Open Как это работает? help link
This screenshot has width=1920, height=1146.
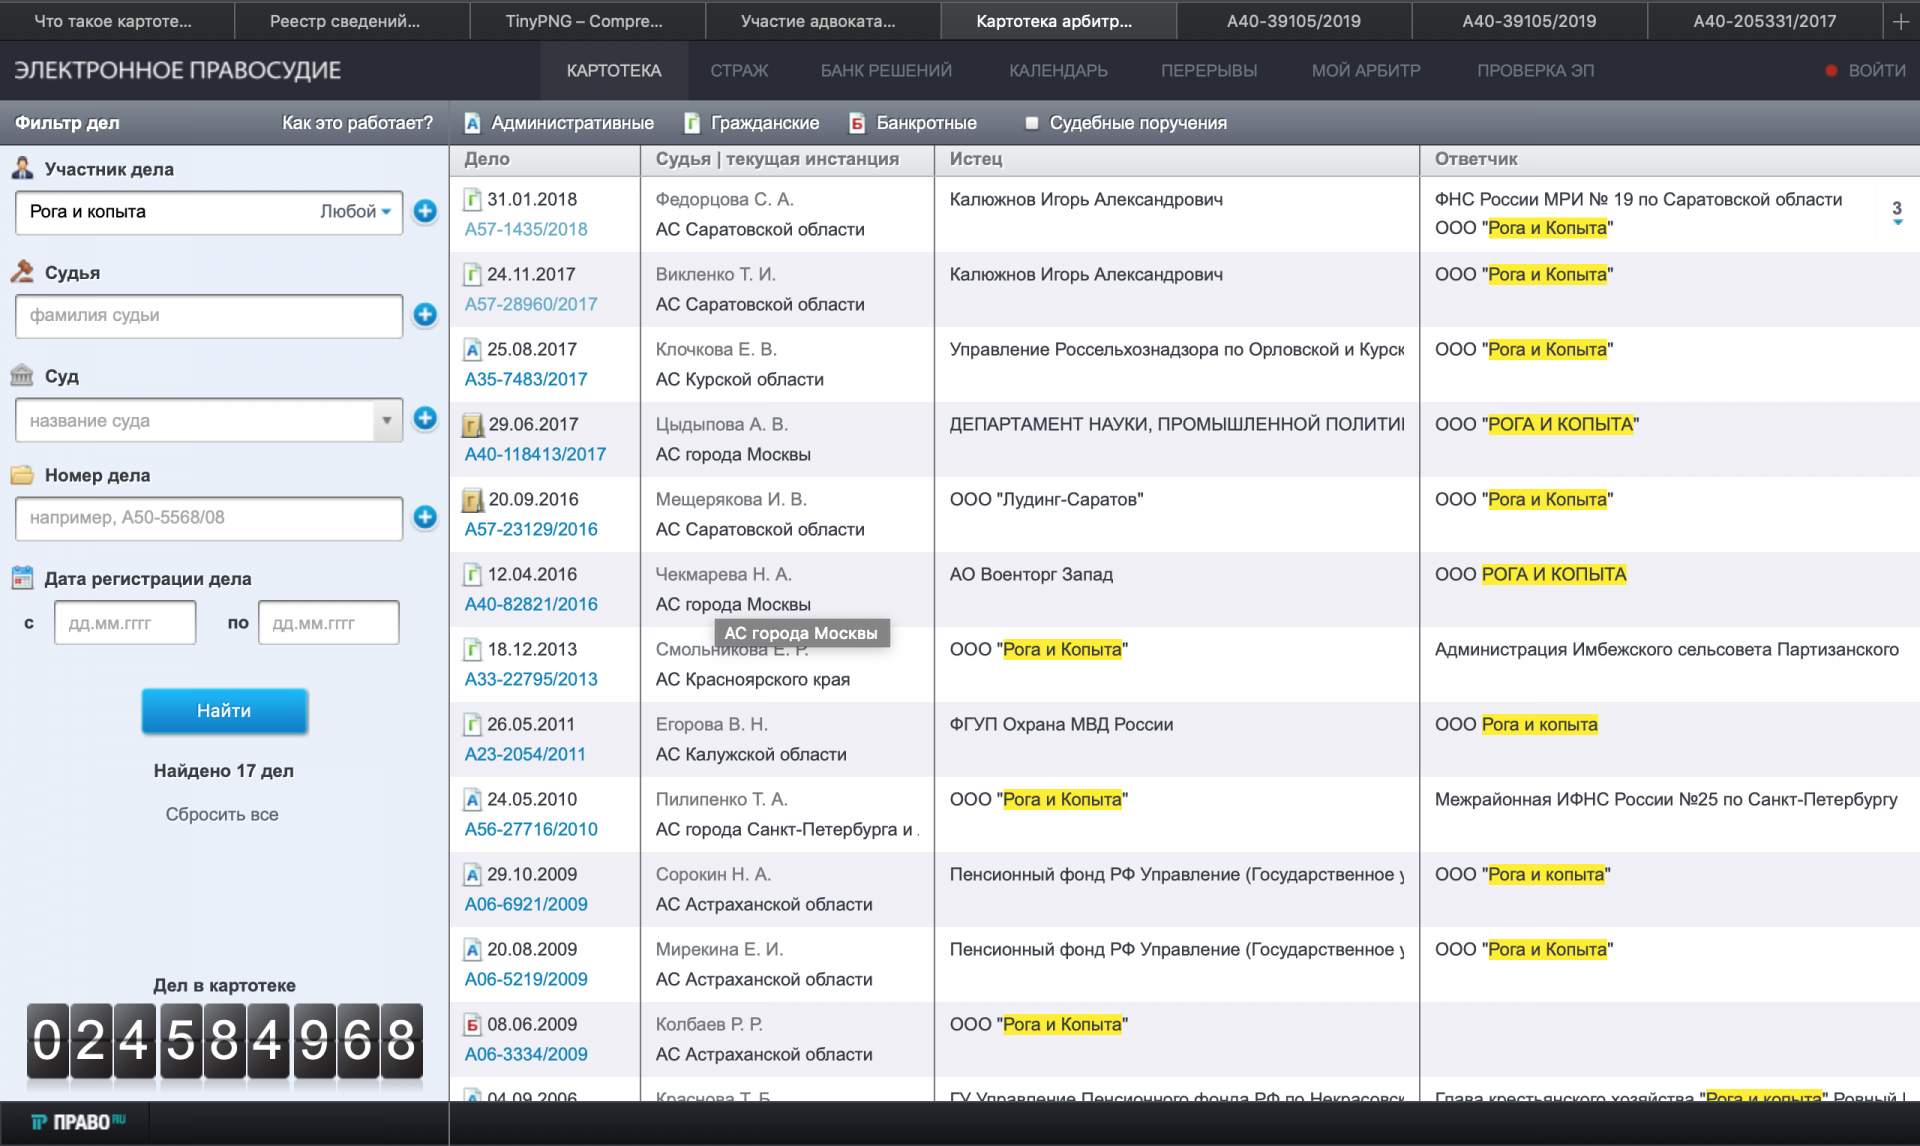tap(357, 123)
